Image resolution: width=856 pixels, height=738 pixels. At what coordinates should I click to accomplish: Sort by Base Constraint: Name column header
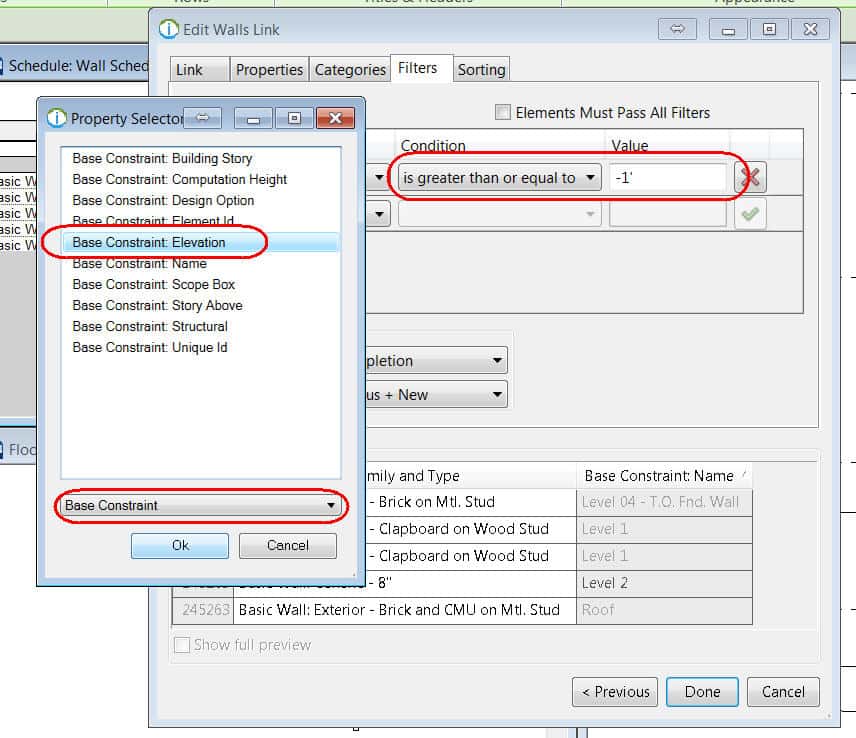click(664, 475)
